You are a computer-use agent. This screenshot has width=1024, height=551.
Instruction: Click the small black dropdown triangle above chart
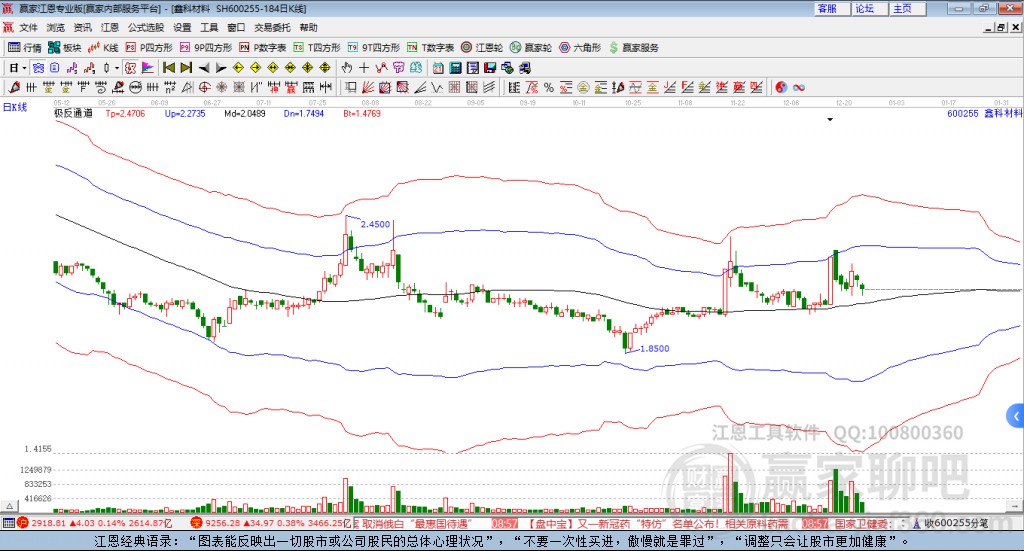click(830, 119)
